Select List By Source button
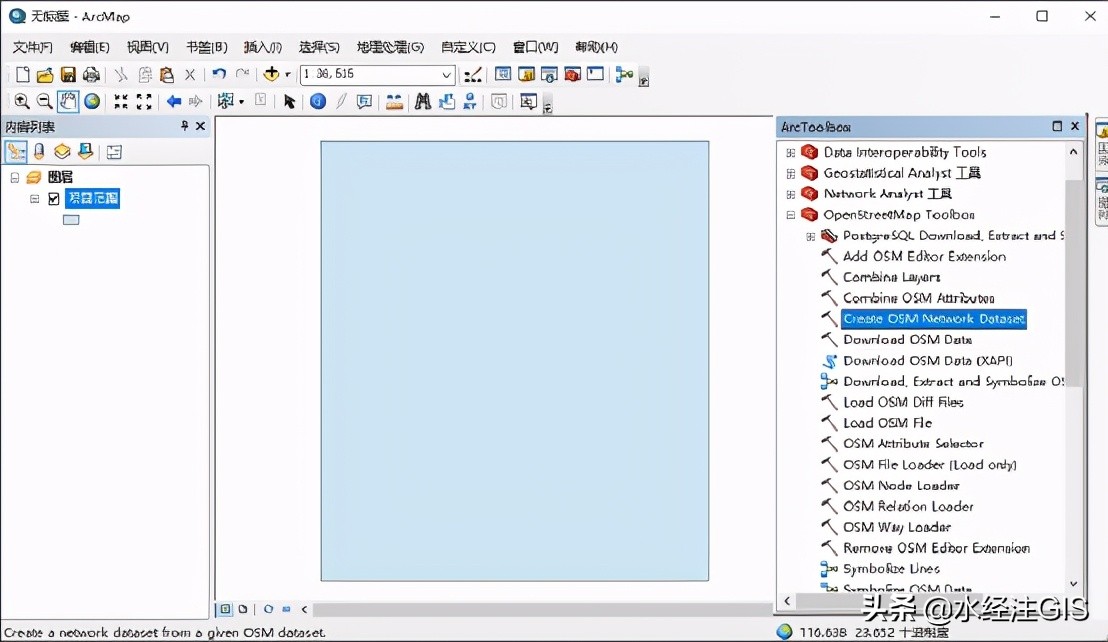1108x642 pixels. pos(39,151)
